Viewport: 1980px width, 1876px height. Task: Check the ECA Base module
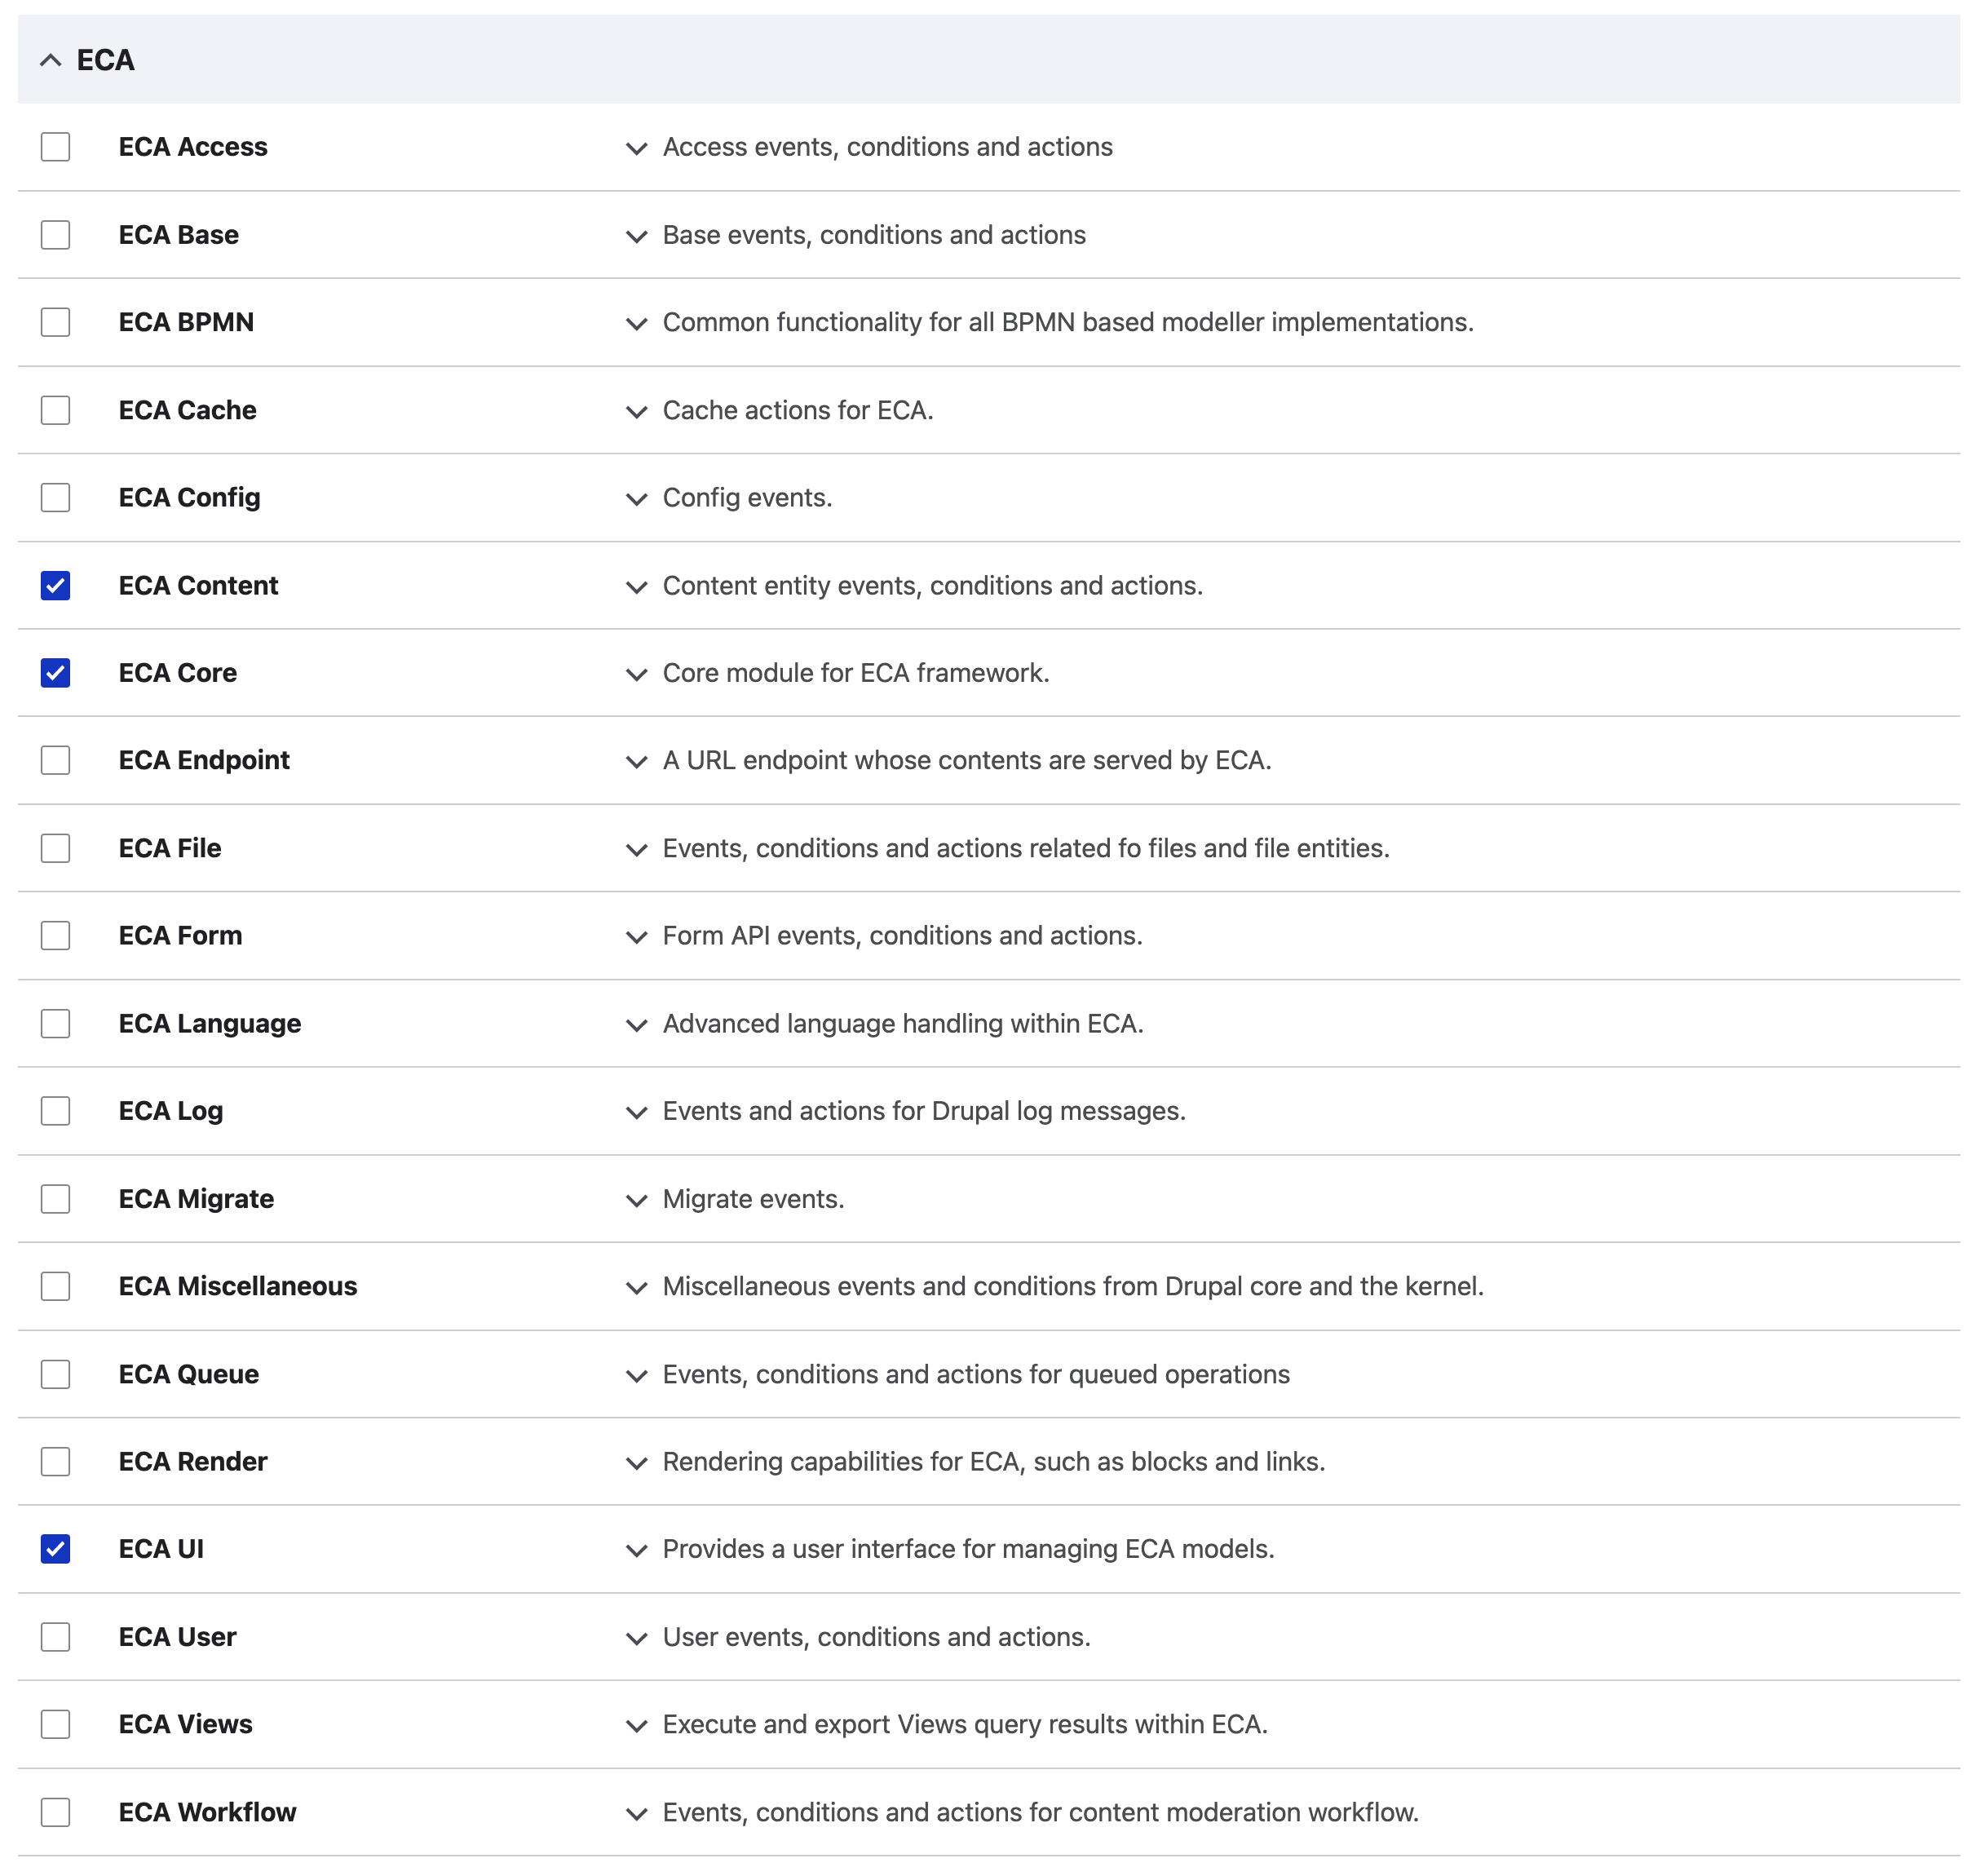[55, 235]
